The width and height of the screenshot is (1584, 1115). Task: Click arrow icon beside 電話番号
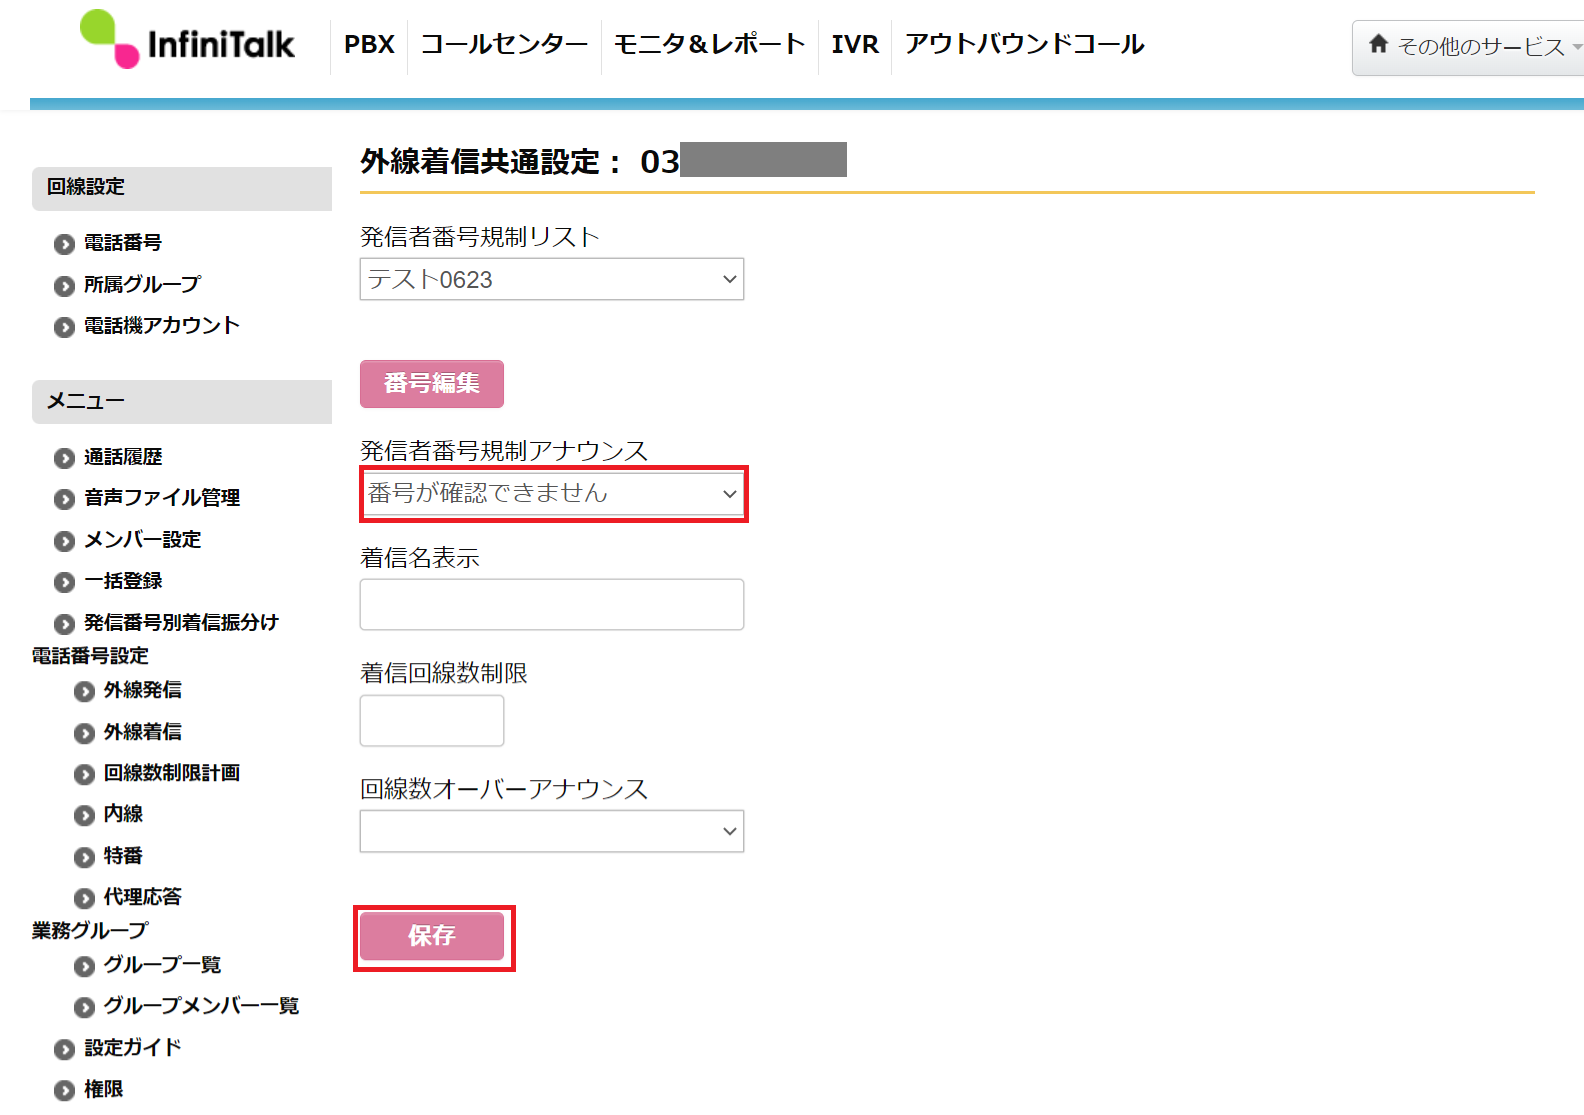coord(65,244)
